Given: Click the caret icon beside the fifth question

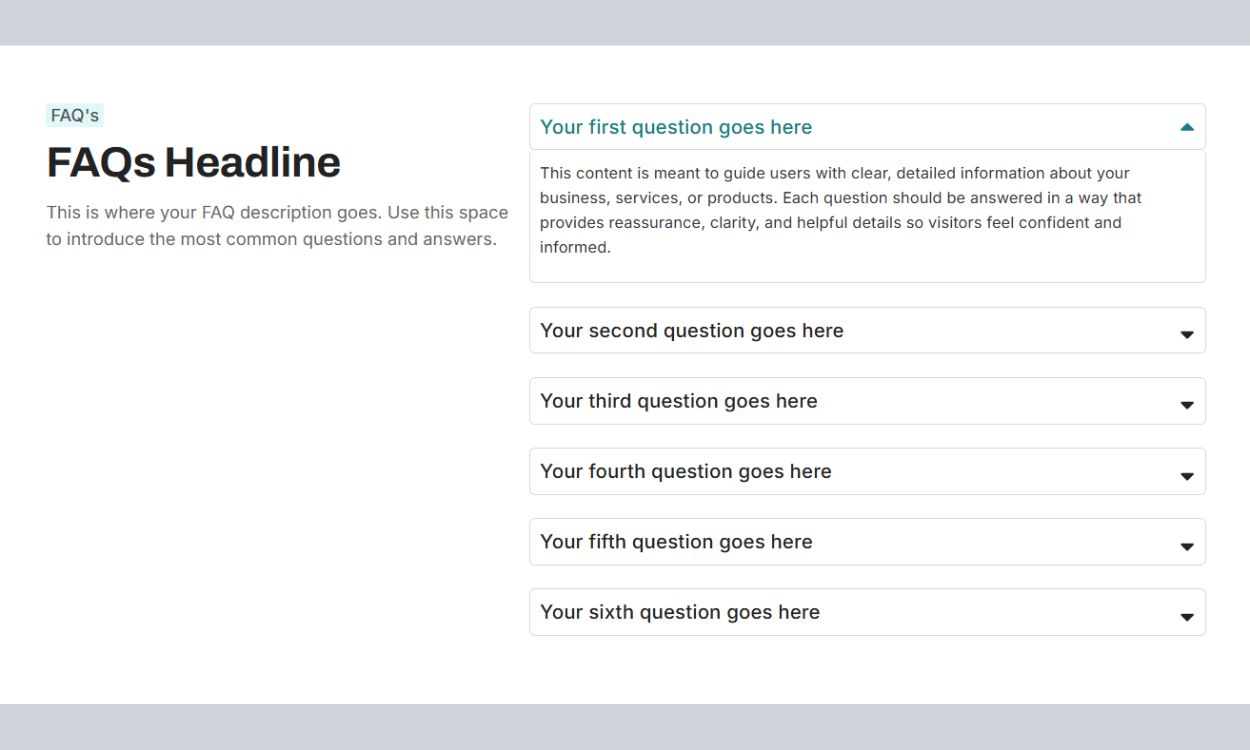Looking at the screenshot, I should tap(1187, 546).
